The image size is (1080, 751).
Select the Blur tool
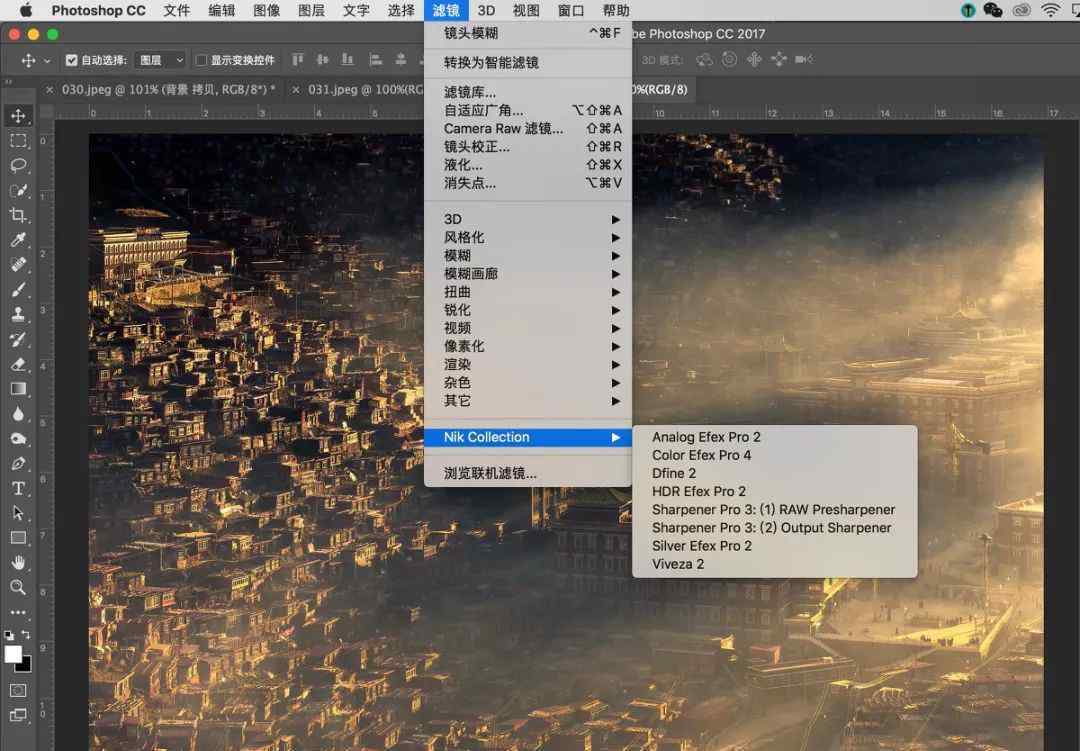tap(19, 413)
